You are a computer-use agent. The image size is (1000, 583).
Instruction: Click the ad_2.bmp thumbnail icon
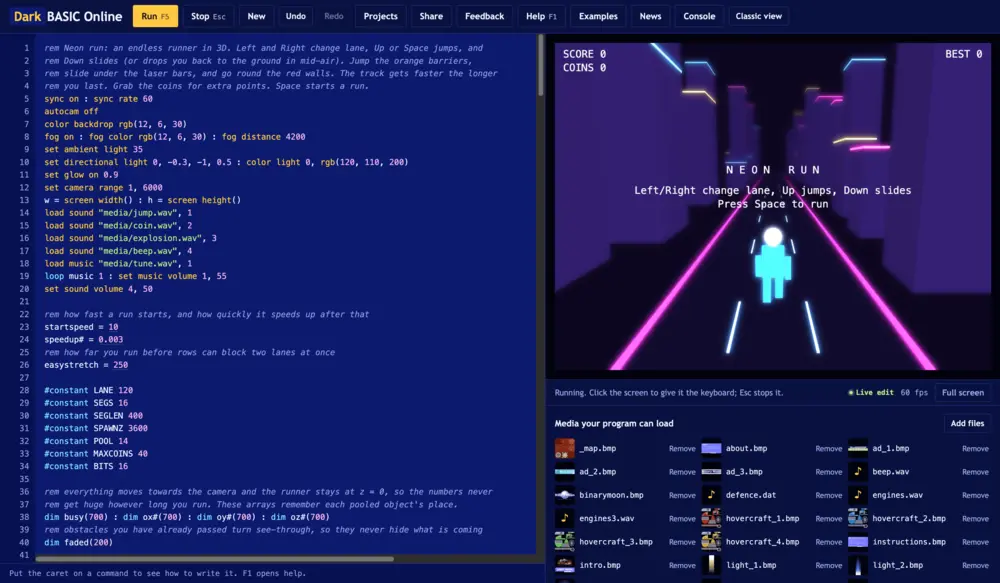564,472
